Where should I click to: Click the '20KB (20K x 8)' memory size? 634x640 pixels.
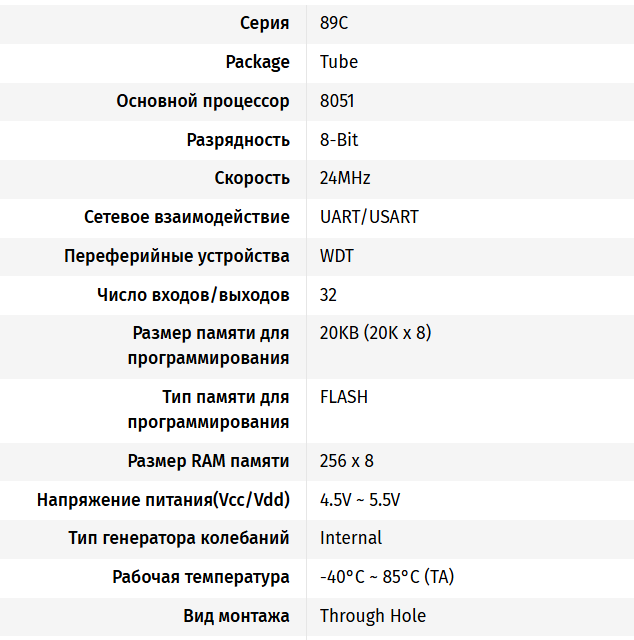pyautogui.click(x=376, y=333)
